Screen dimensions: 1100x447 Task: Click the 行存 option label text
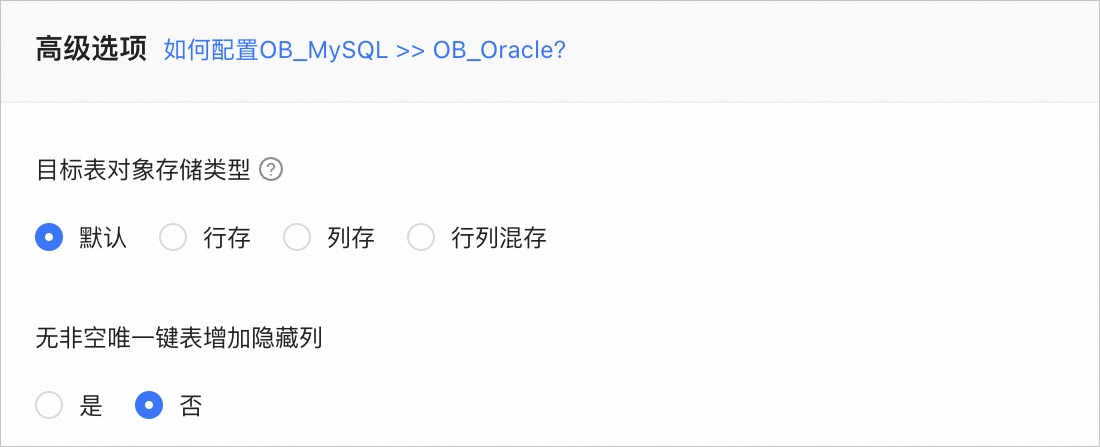pos(227,238)
